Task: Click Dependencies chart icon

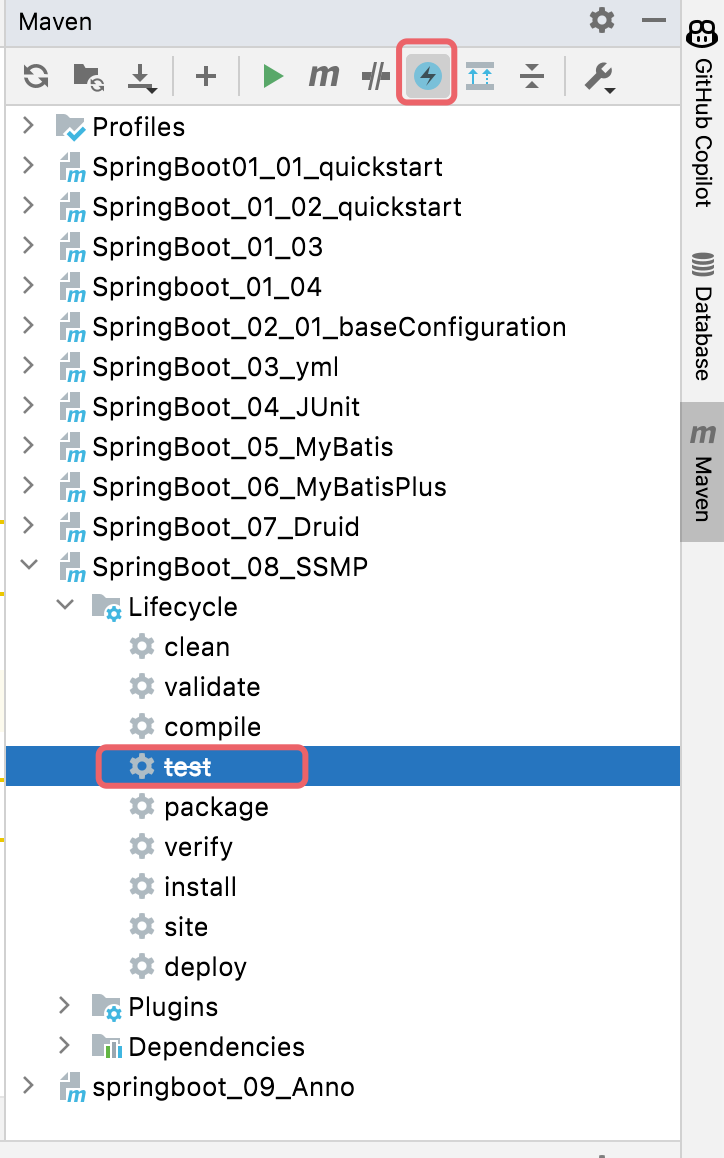Action: (x=106, y=1046)
